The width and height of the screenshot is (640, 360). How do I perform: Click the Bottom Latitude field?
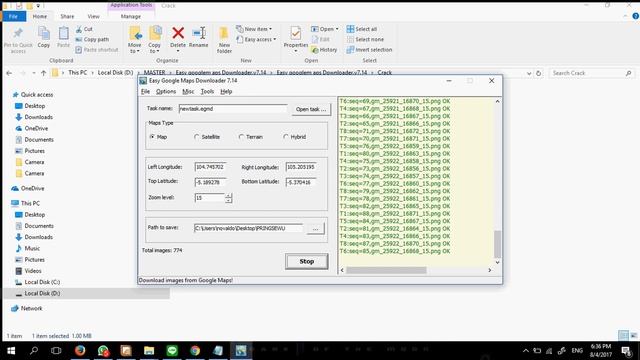[x=301, y=182]
